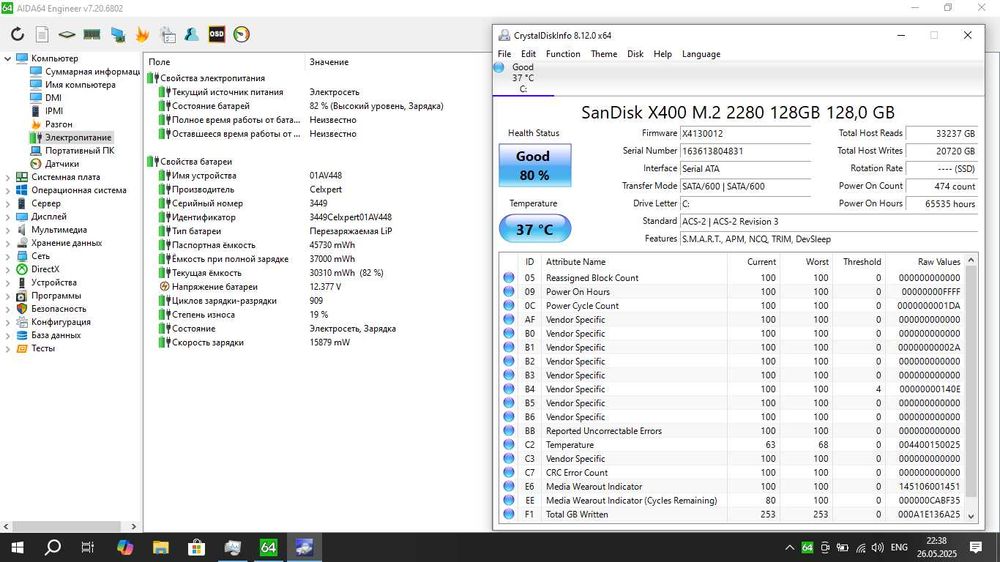Click the status orb for CRC Error Count

tap(508, 472)
